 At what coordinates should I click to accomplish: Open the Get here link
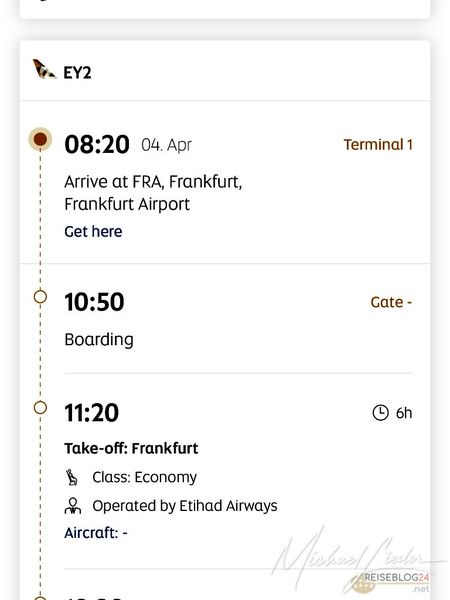click(x=93, y=232)
